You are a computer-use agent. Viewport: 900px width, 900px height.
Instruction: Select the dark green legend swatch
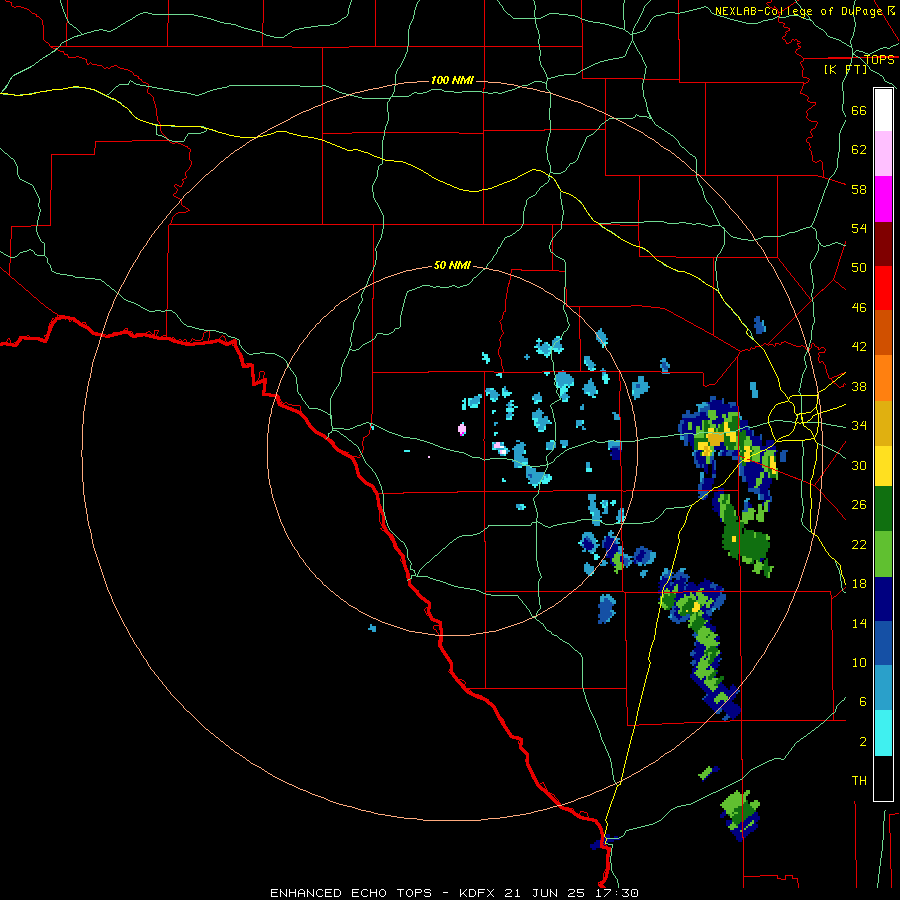(883, 509)
